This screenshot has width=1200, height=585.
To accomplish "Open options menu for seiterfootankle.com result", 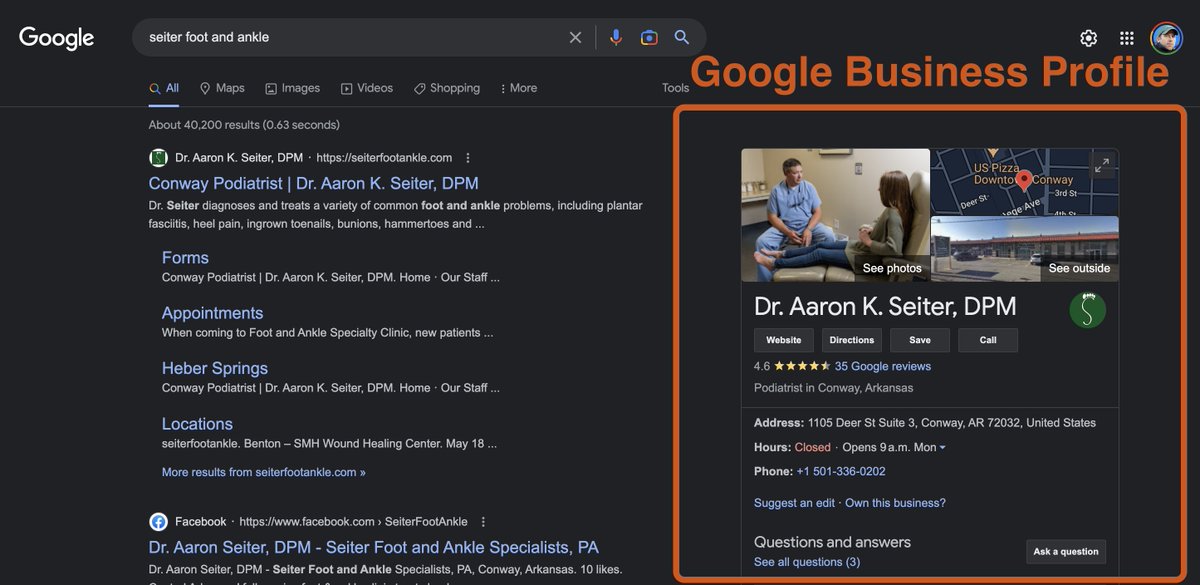I will (x=468, y=157).
